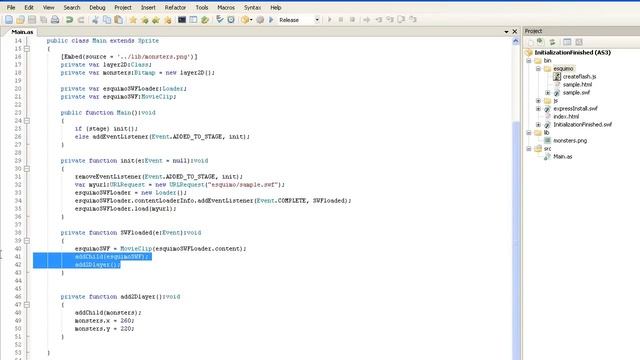This screenshot has height=360, width=640.
Task: Cut selection with the scissors icon
Action: click(x=96, y=20)
